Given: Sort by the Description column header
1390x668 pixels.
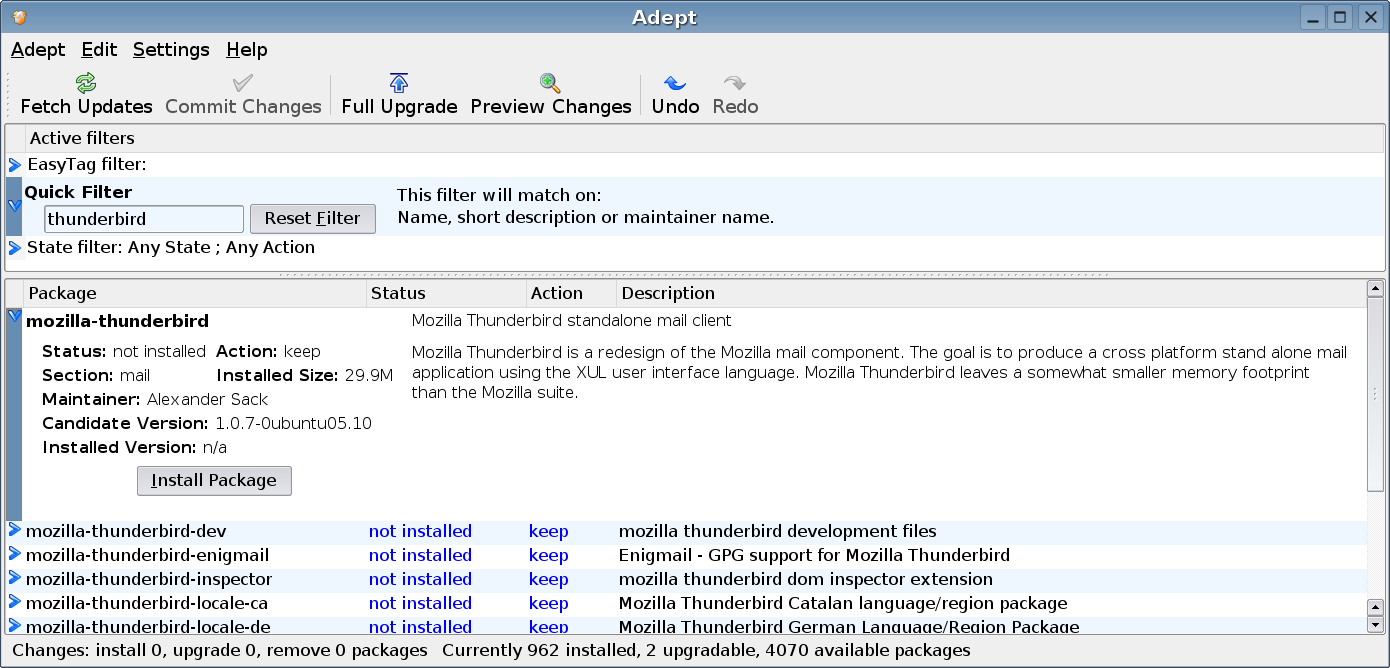Looking at the screenshot, I should [x=991, y=293].
